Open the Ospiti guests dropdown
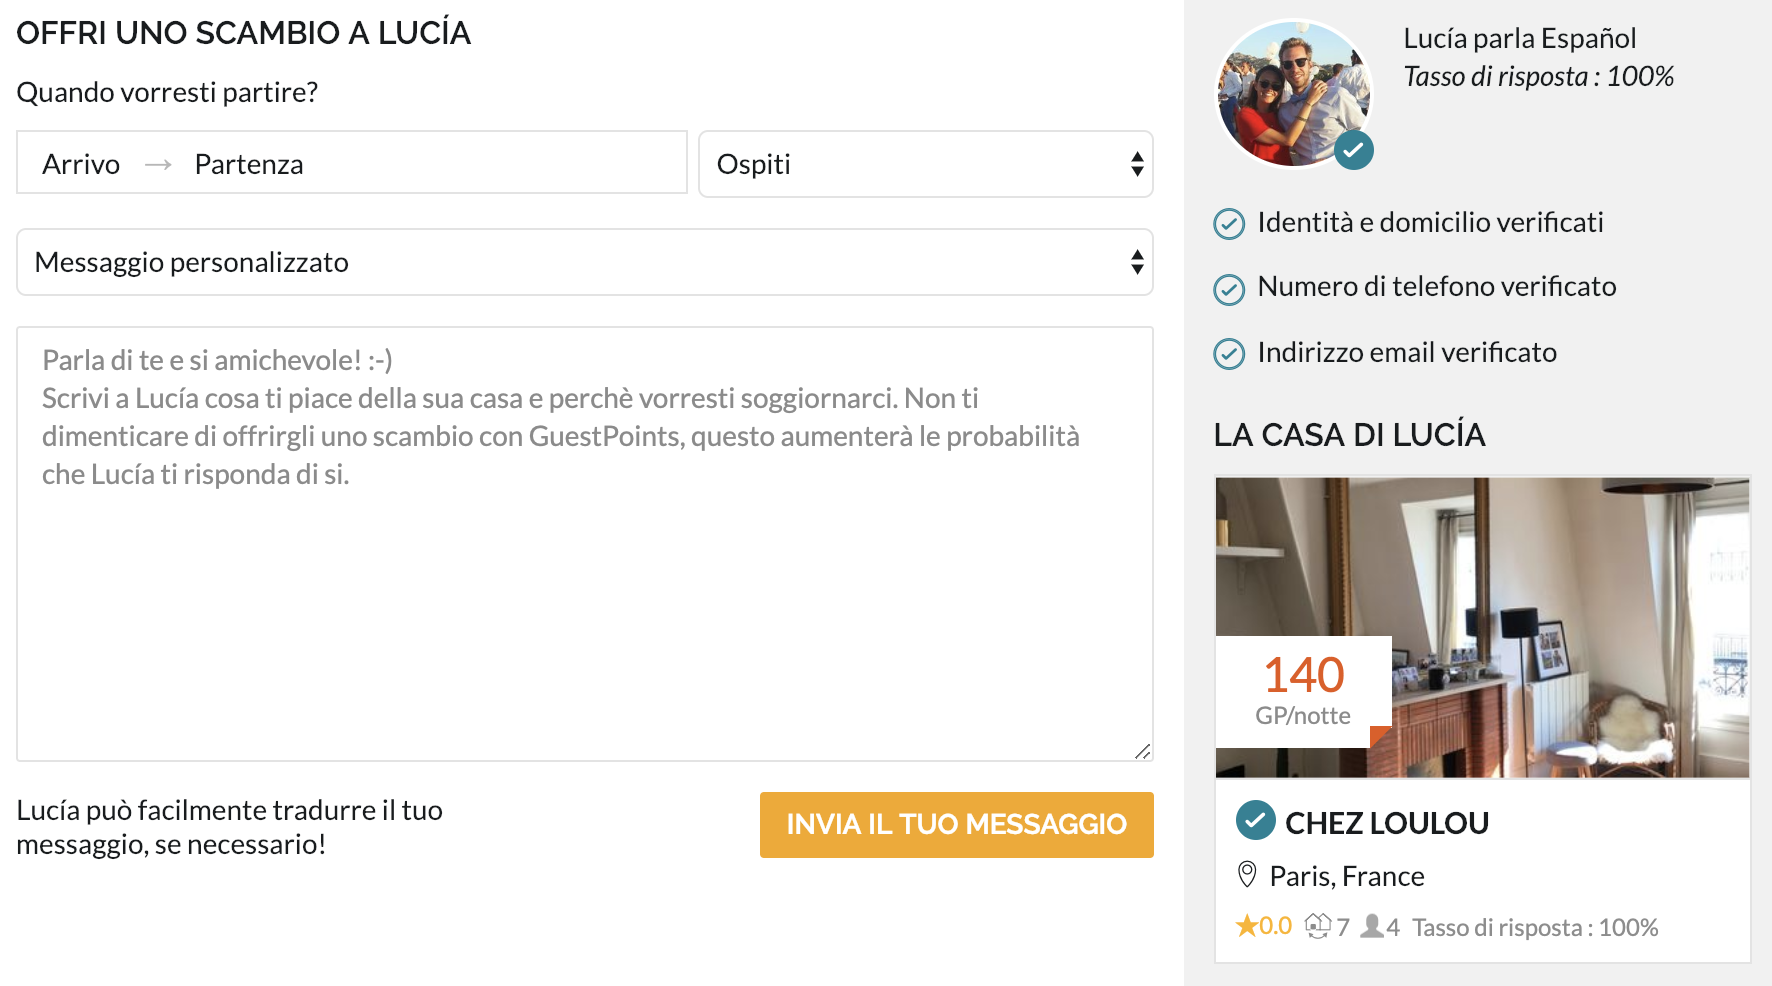This screenshot has height=986, width=1772. point(925,164)
